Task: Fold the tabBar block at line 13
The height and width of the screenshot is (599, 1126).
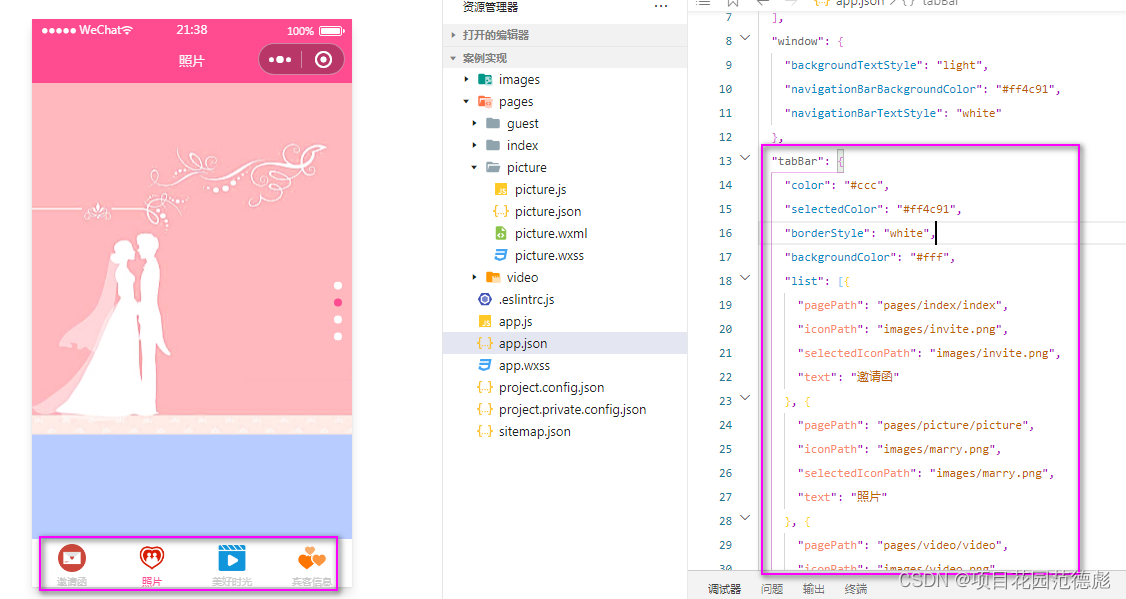Action: click(x=745, y=158)
